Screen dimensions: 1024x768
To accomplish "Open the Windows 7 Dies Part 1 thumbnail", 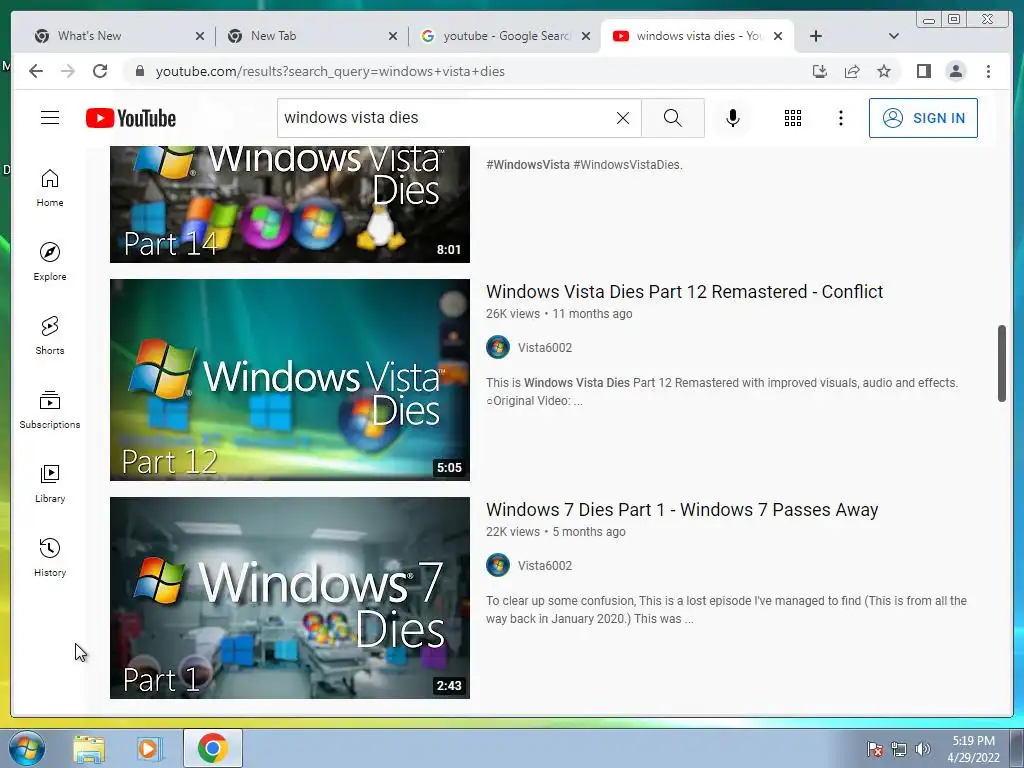I will tap(290, 598).
